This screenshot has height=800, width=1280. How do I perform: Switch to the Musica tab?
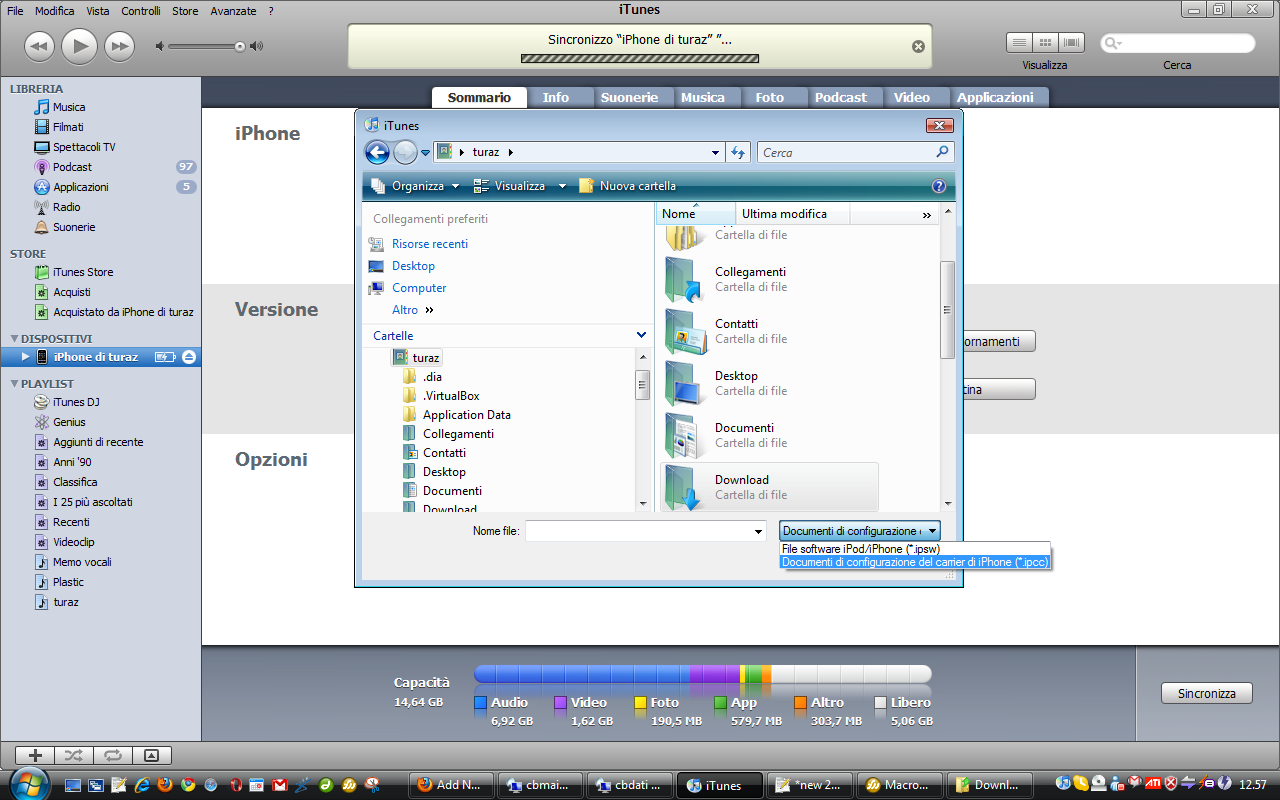(703, 97)
